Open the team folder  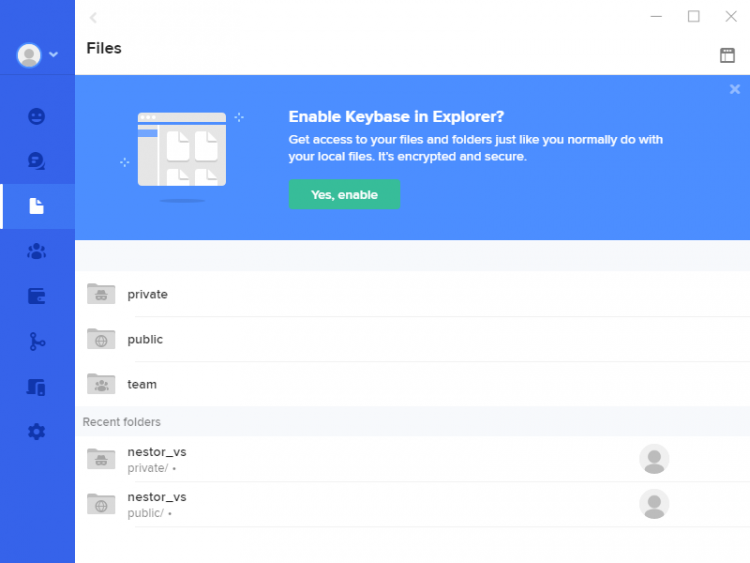pos(142,384)
